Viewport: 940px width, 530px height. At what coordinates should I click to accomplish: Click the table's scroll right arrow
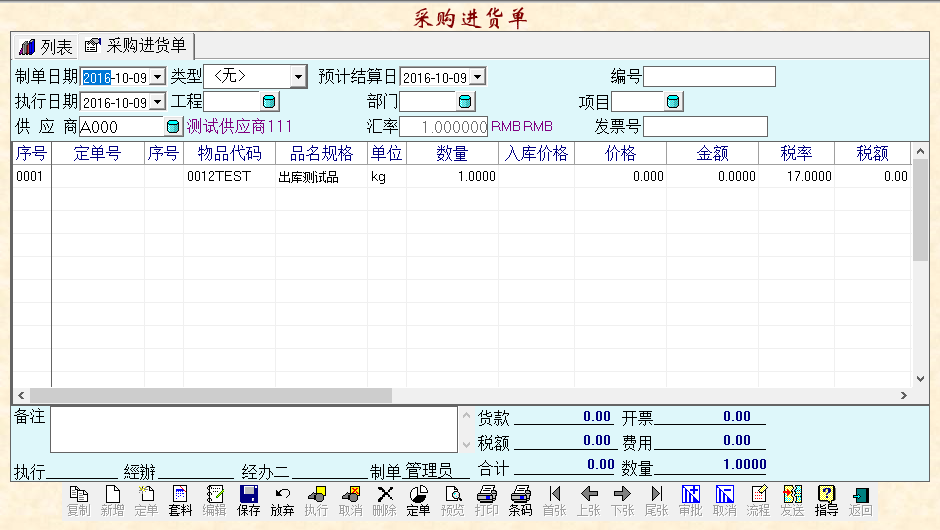[903, 395]
